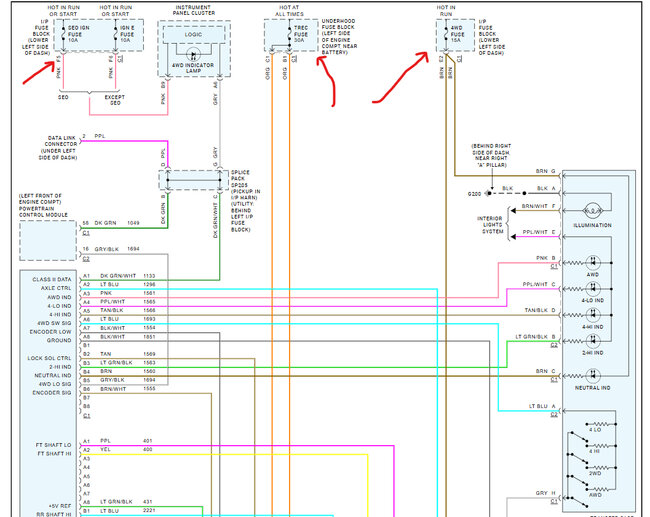
Task: Click the Splice Pack SP205 box
Action: tap(190, 178)
